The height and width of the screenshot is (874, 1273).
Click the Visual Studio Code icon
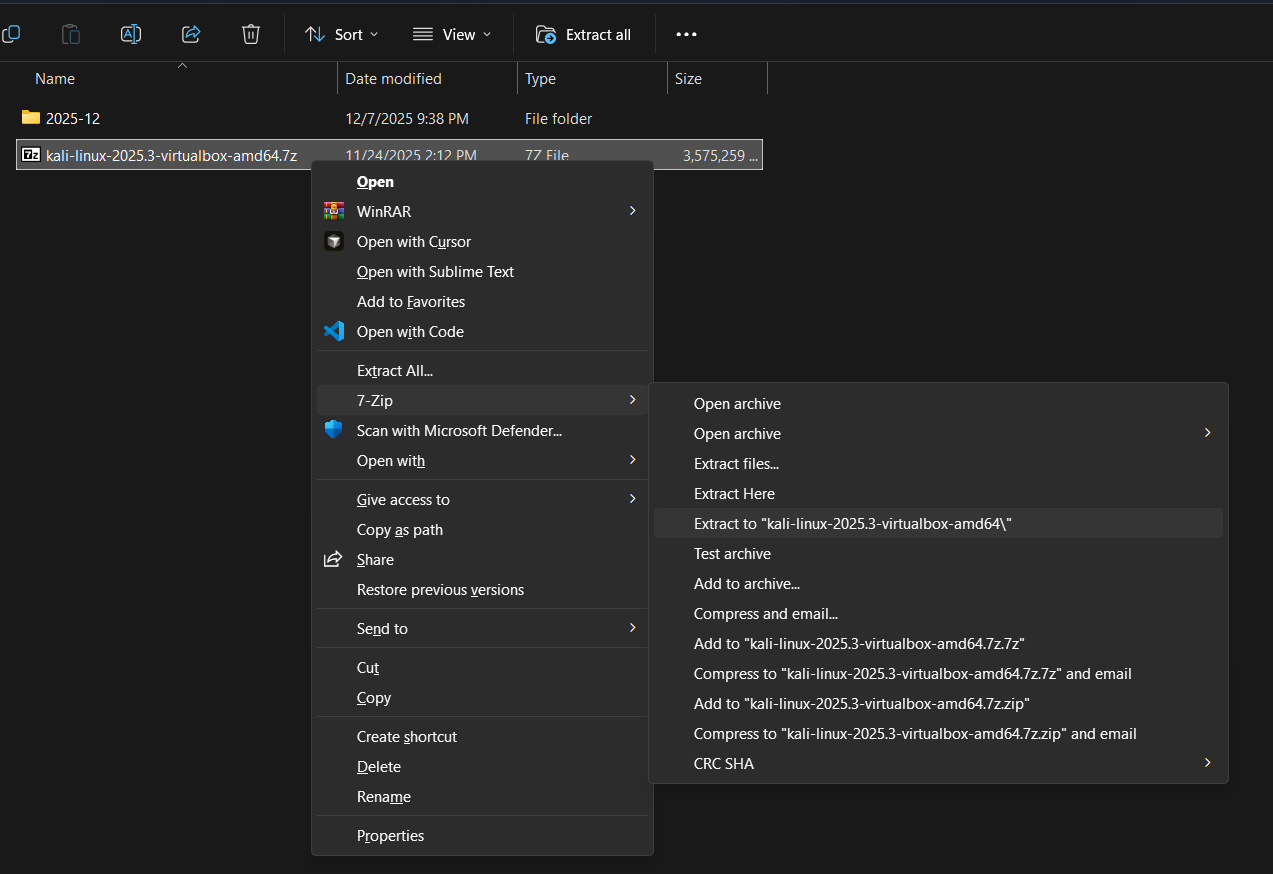pyautogui.click(x=334, y=331)
